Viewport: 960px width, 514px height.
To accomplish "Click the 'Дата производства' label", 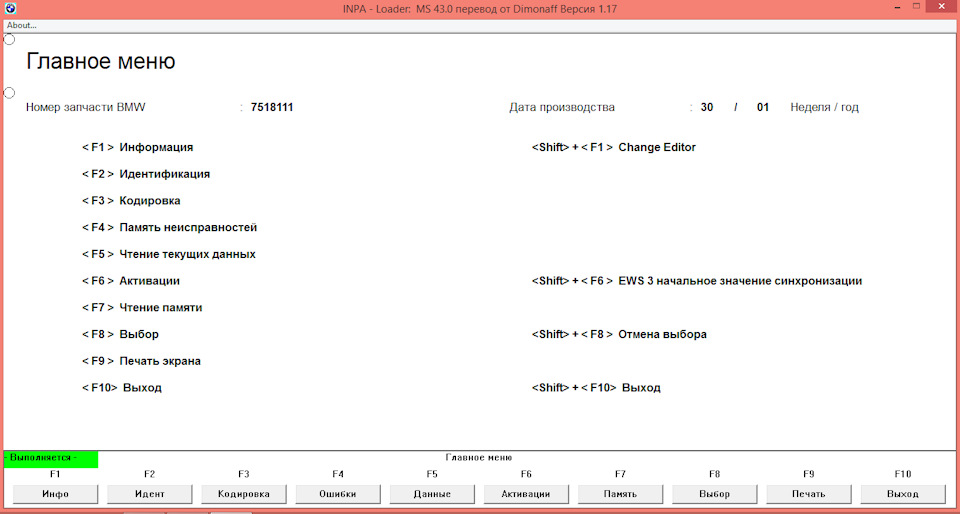I will tap(562, 108).
